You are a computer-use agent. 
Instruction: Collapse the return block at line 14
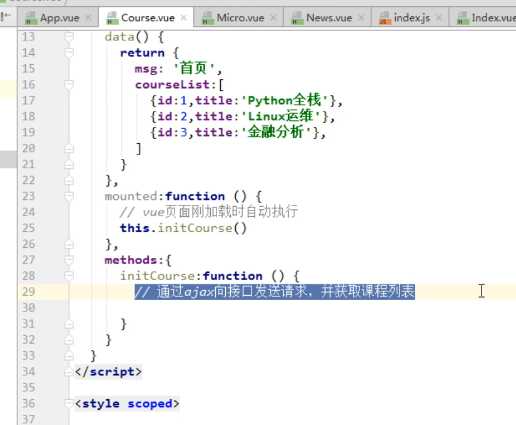pos(69,52)
